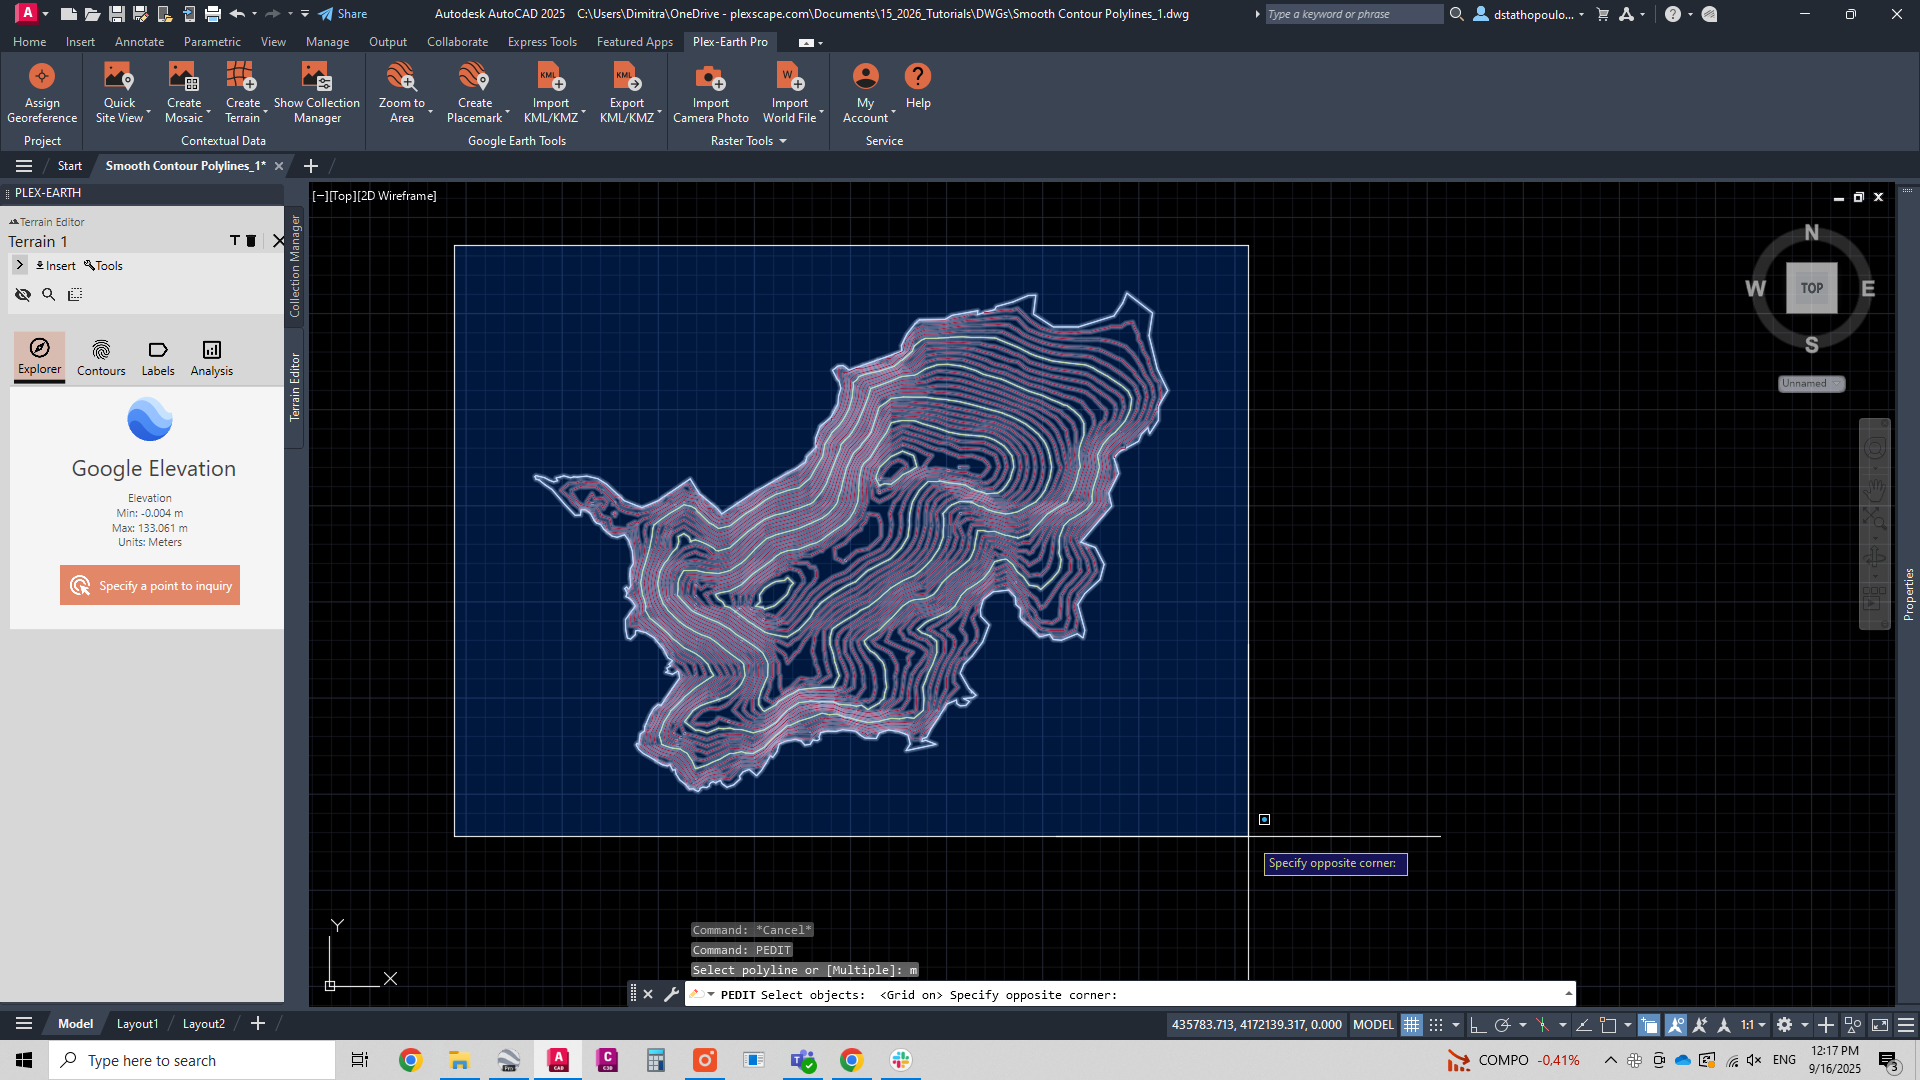Switch to the Home ribbon tab
The height and width of the screenshot is (1080, 1920).
coord(29,42)
